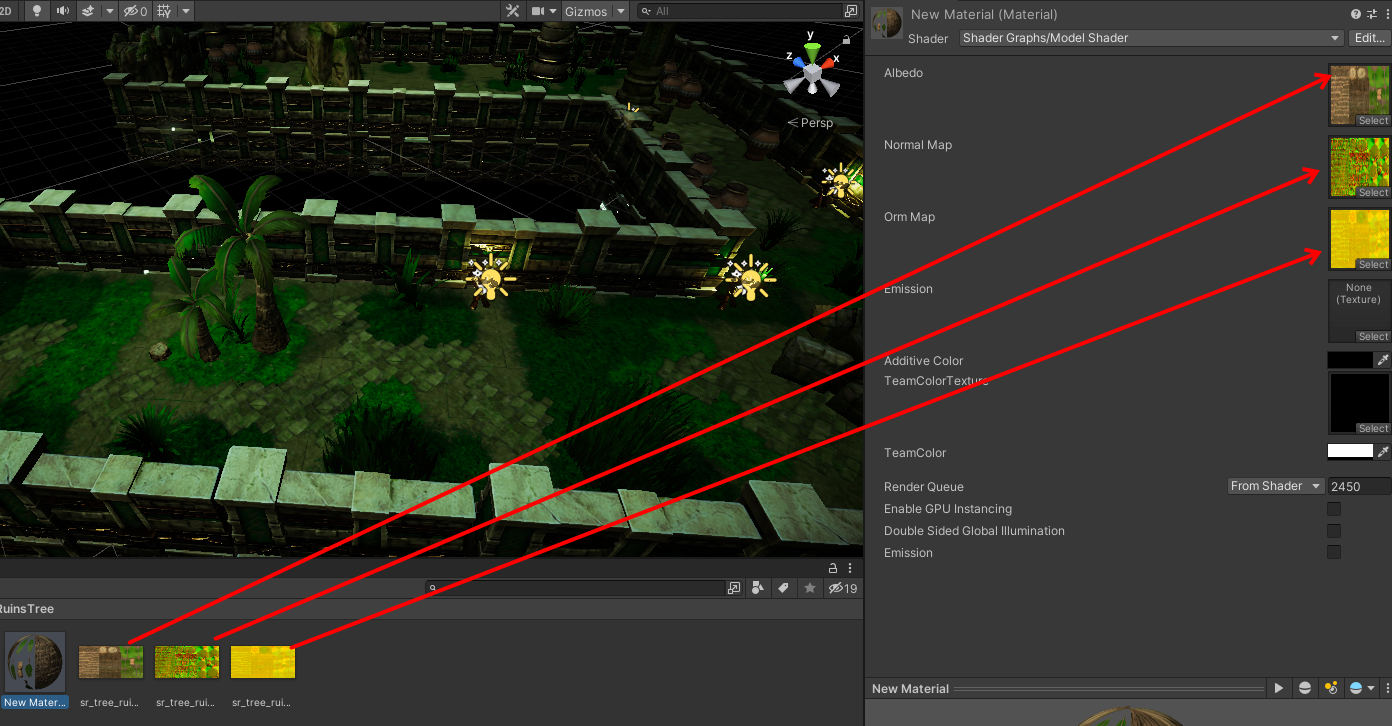Click the Orm Map texture slot thumbnail

(x=1359, y=239)
